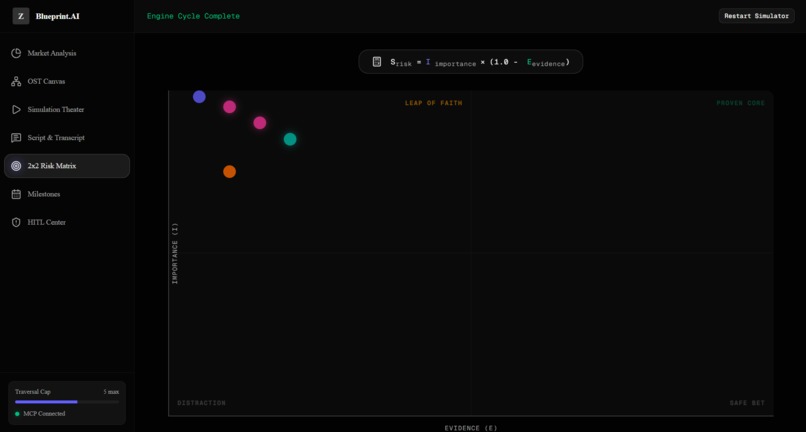Viewport: 806px width, 432px height.
Task: Click the 2x2 Risk Matrix target icon
Action: (x=16, y=166)
